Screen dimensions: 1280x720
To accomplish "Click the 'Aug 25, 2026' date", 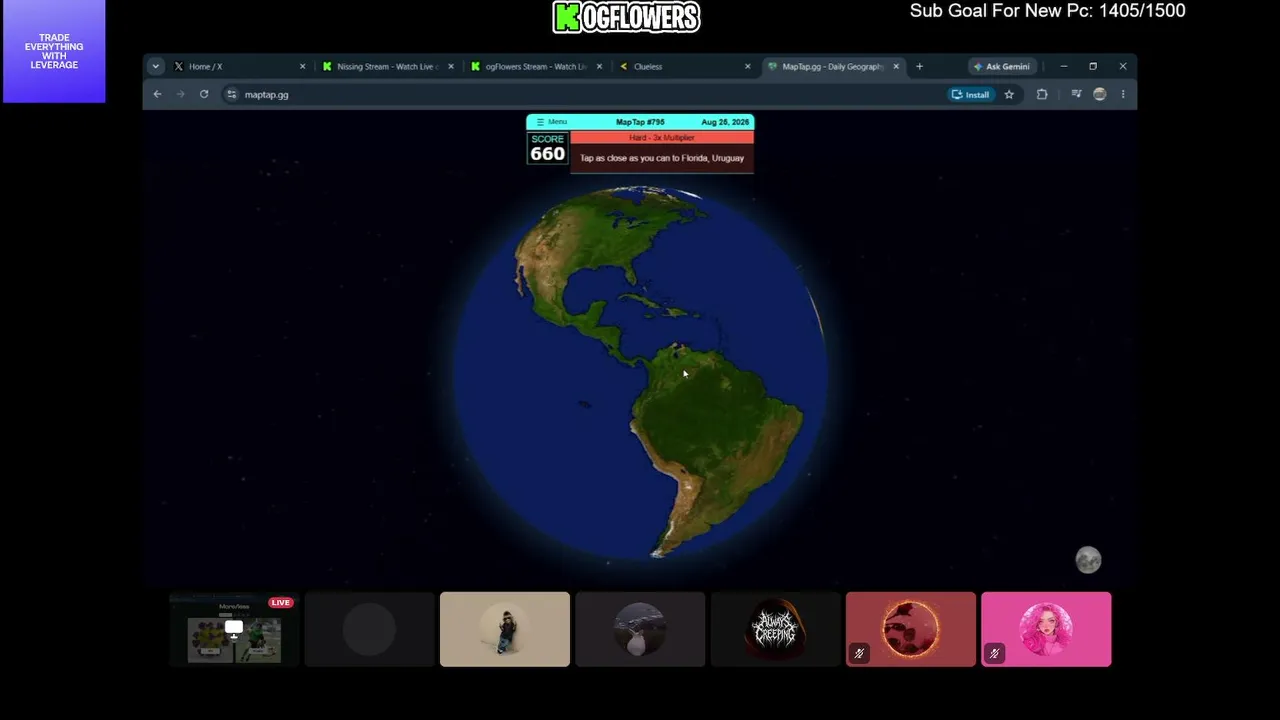I will (725, 122).
